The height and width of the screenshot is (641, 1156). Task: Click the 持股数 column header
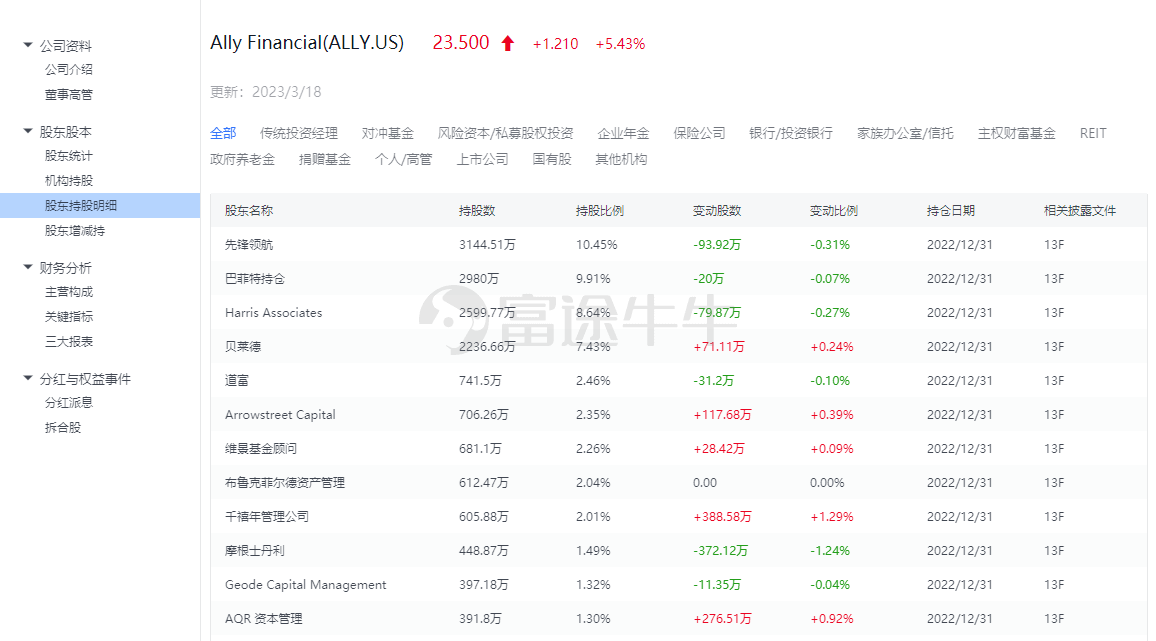coord(476,211)
